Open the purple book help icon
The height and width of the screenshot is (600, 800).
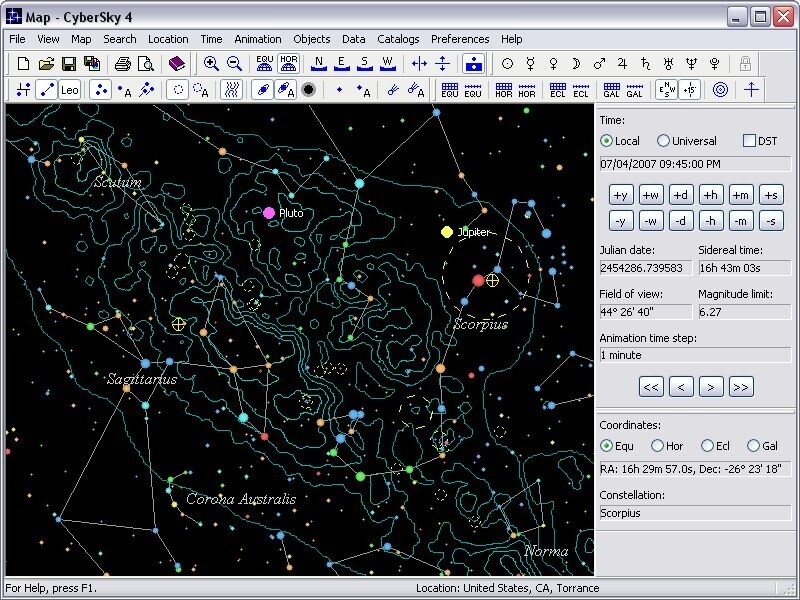pyautogui.click(x=177, y=64)
